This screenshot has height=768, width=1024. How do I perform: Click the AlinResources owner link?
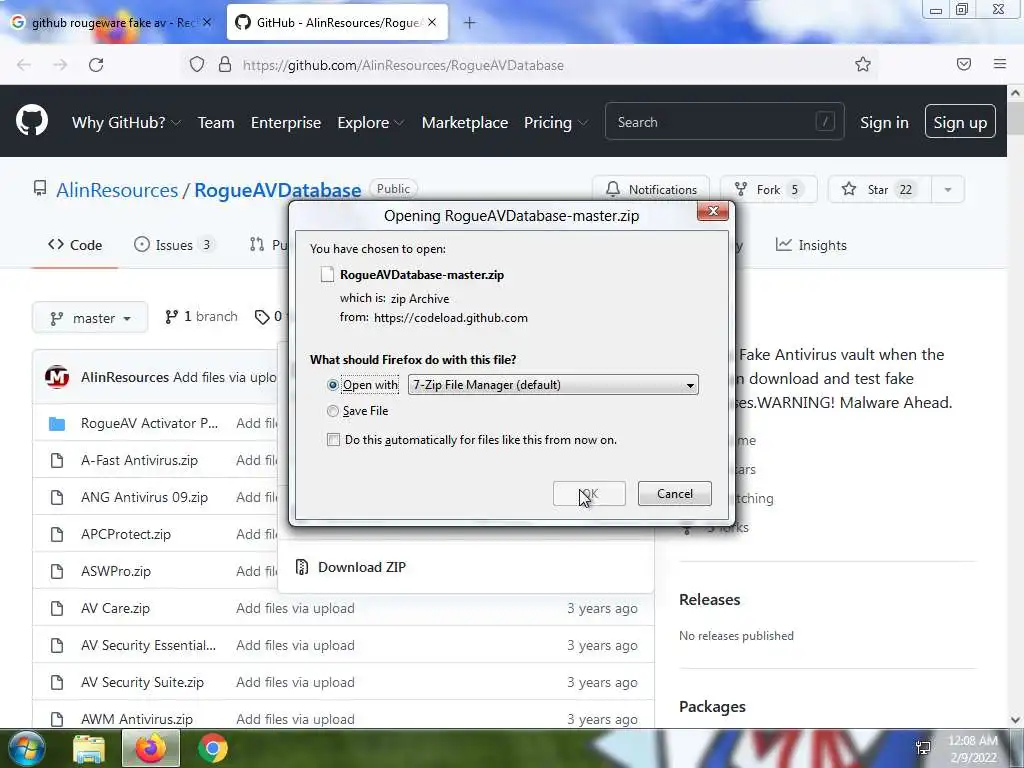coord(117,190)
